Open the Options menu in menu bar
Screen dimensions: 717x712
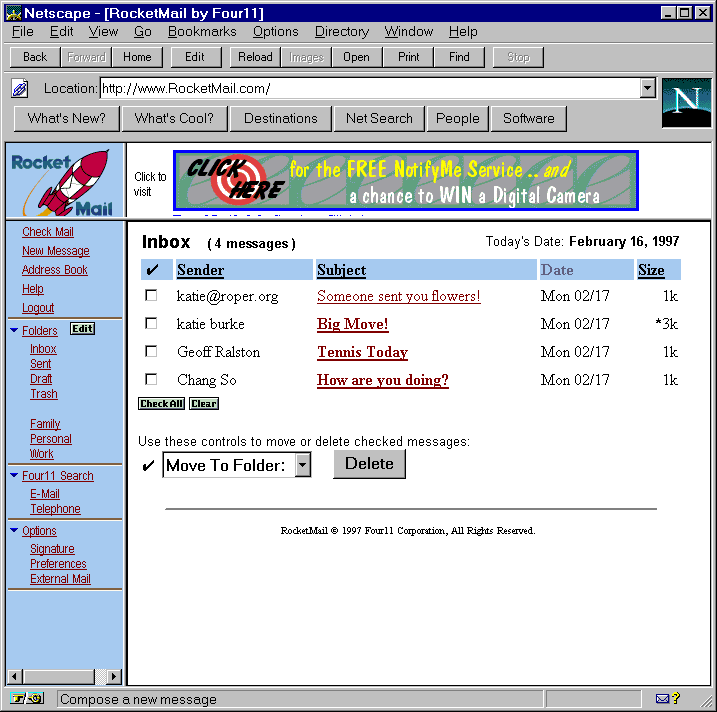click(x=275, y=32)
